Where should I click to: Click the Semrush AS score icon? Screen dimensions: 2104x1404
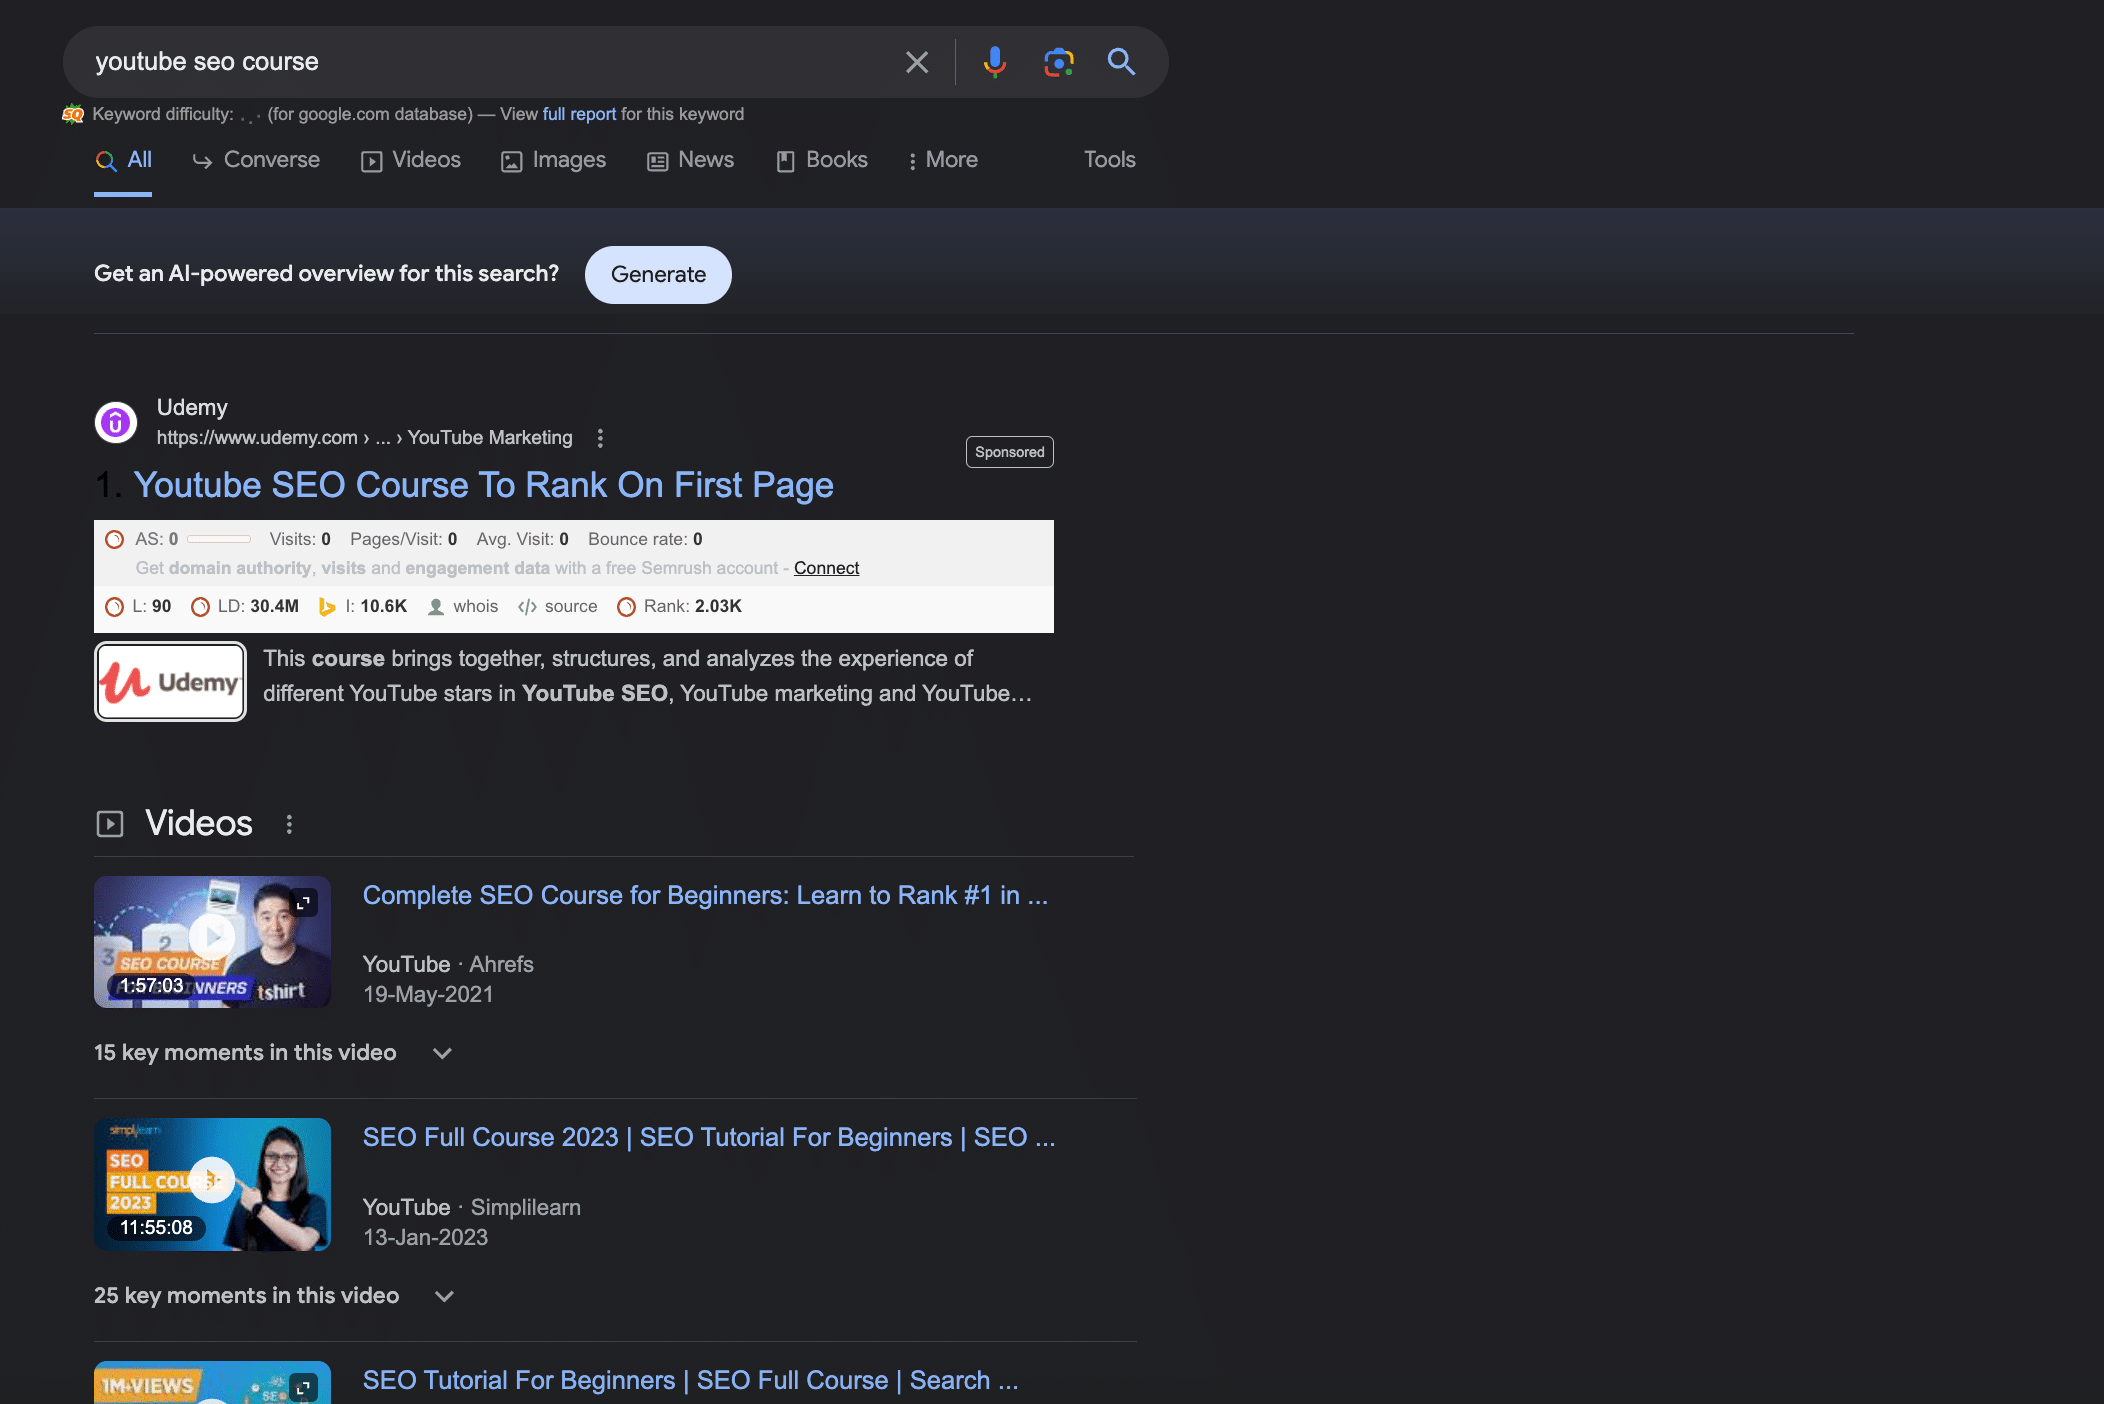pyautogui.click(x=115, y=539)
